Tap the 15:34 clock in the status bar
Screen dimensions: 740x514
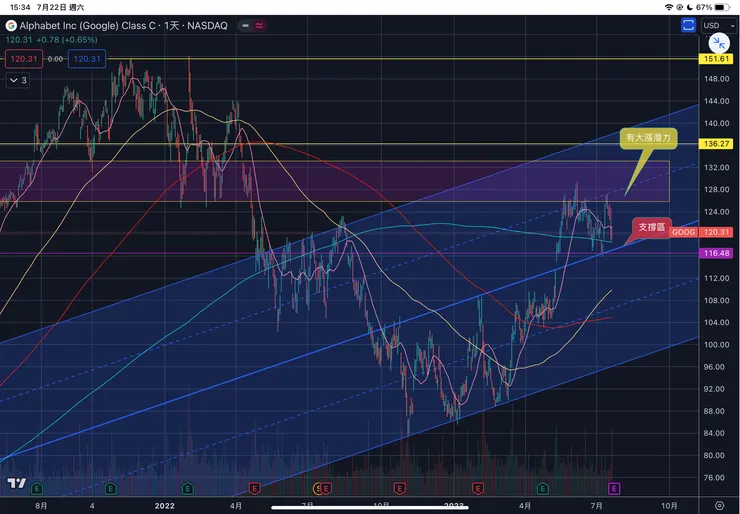pos(19,7)
